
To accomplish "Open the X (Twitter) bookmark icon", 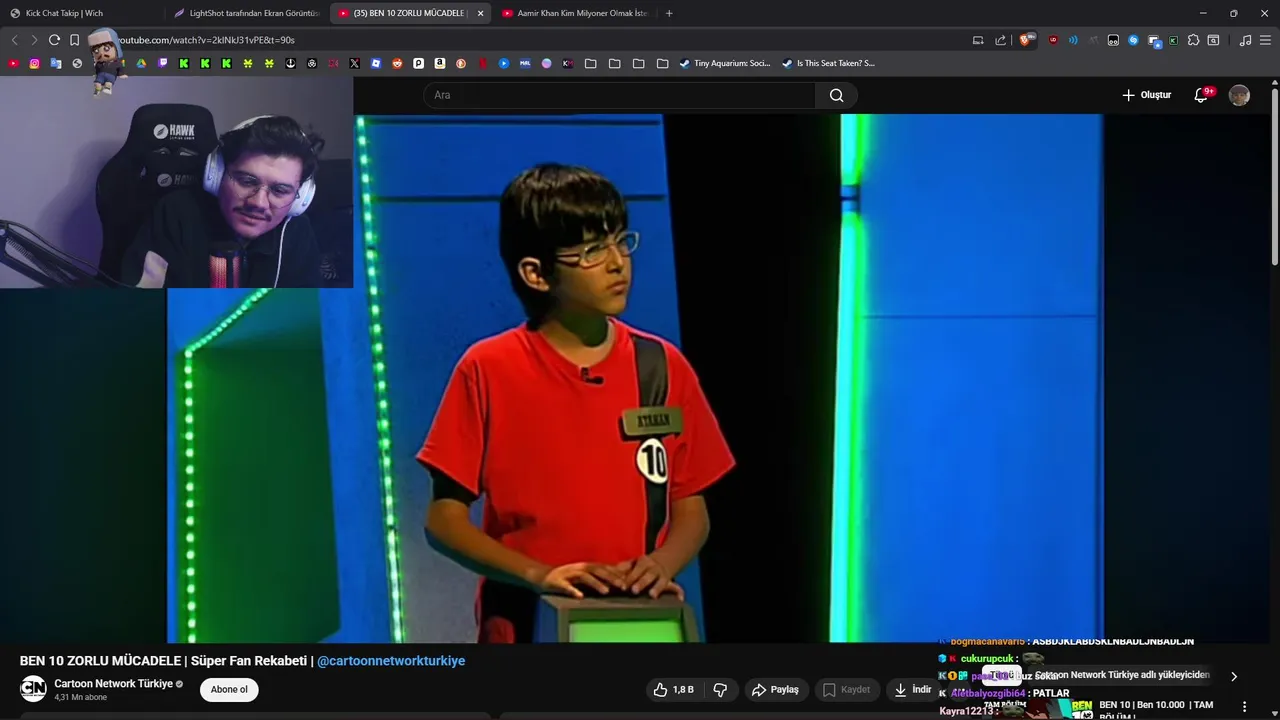I will [355, 63].
